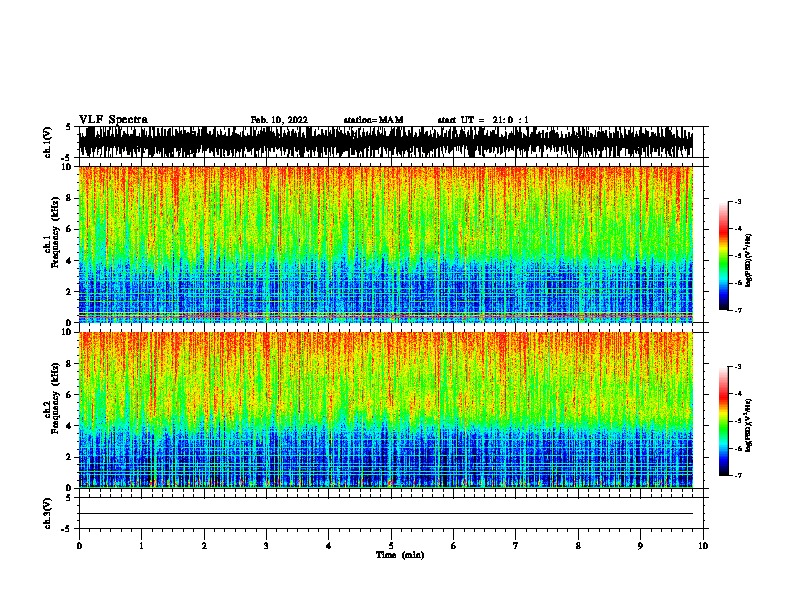
Task: Click time axis tick label '0'
Action: click(x=79, y=546)
